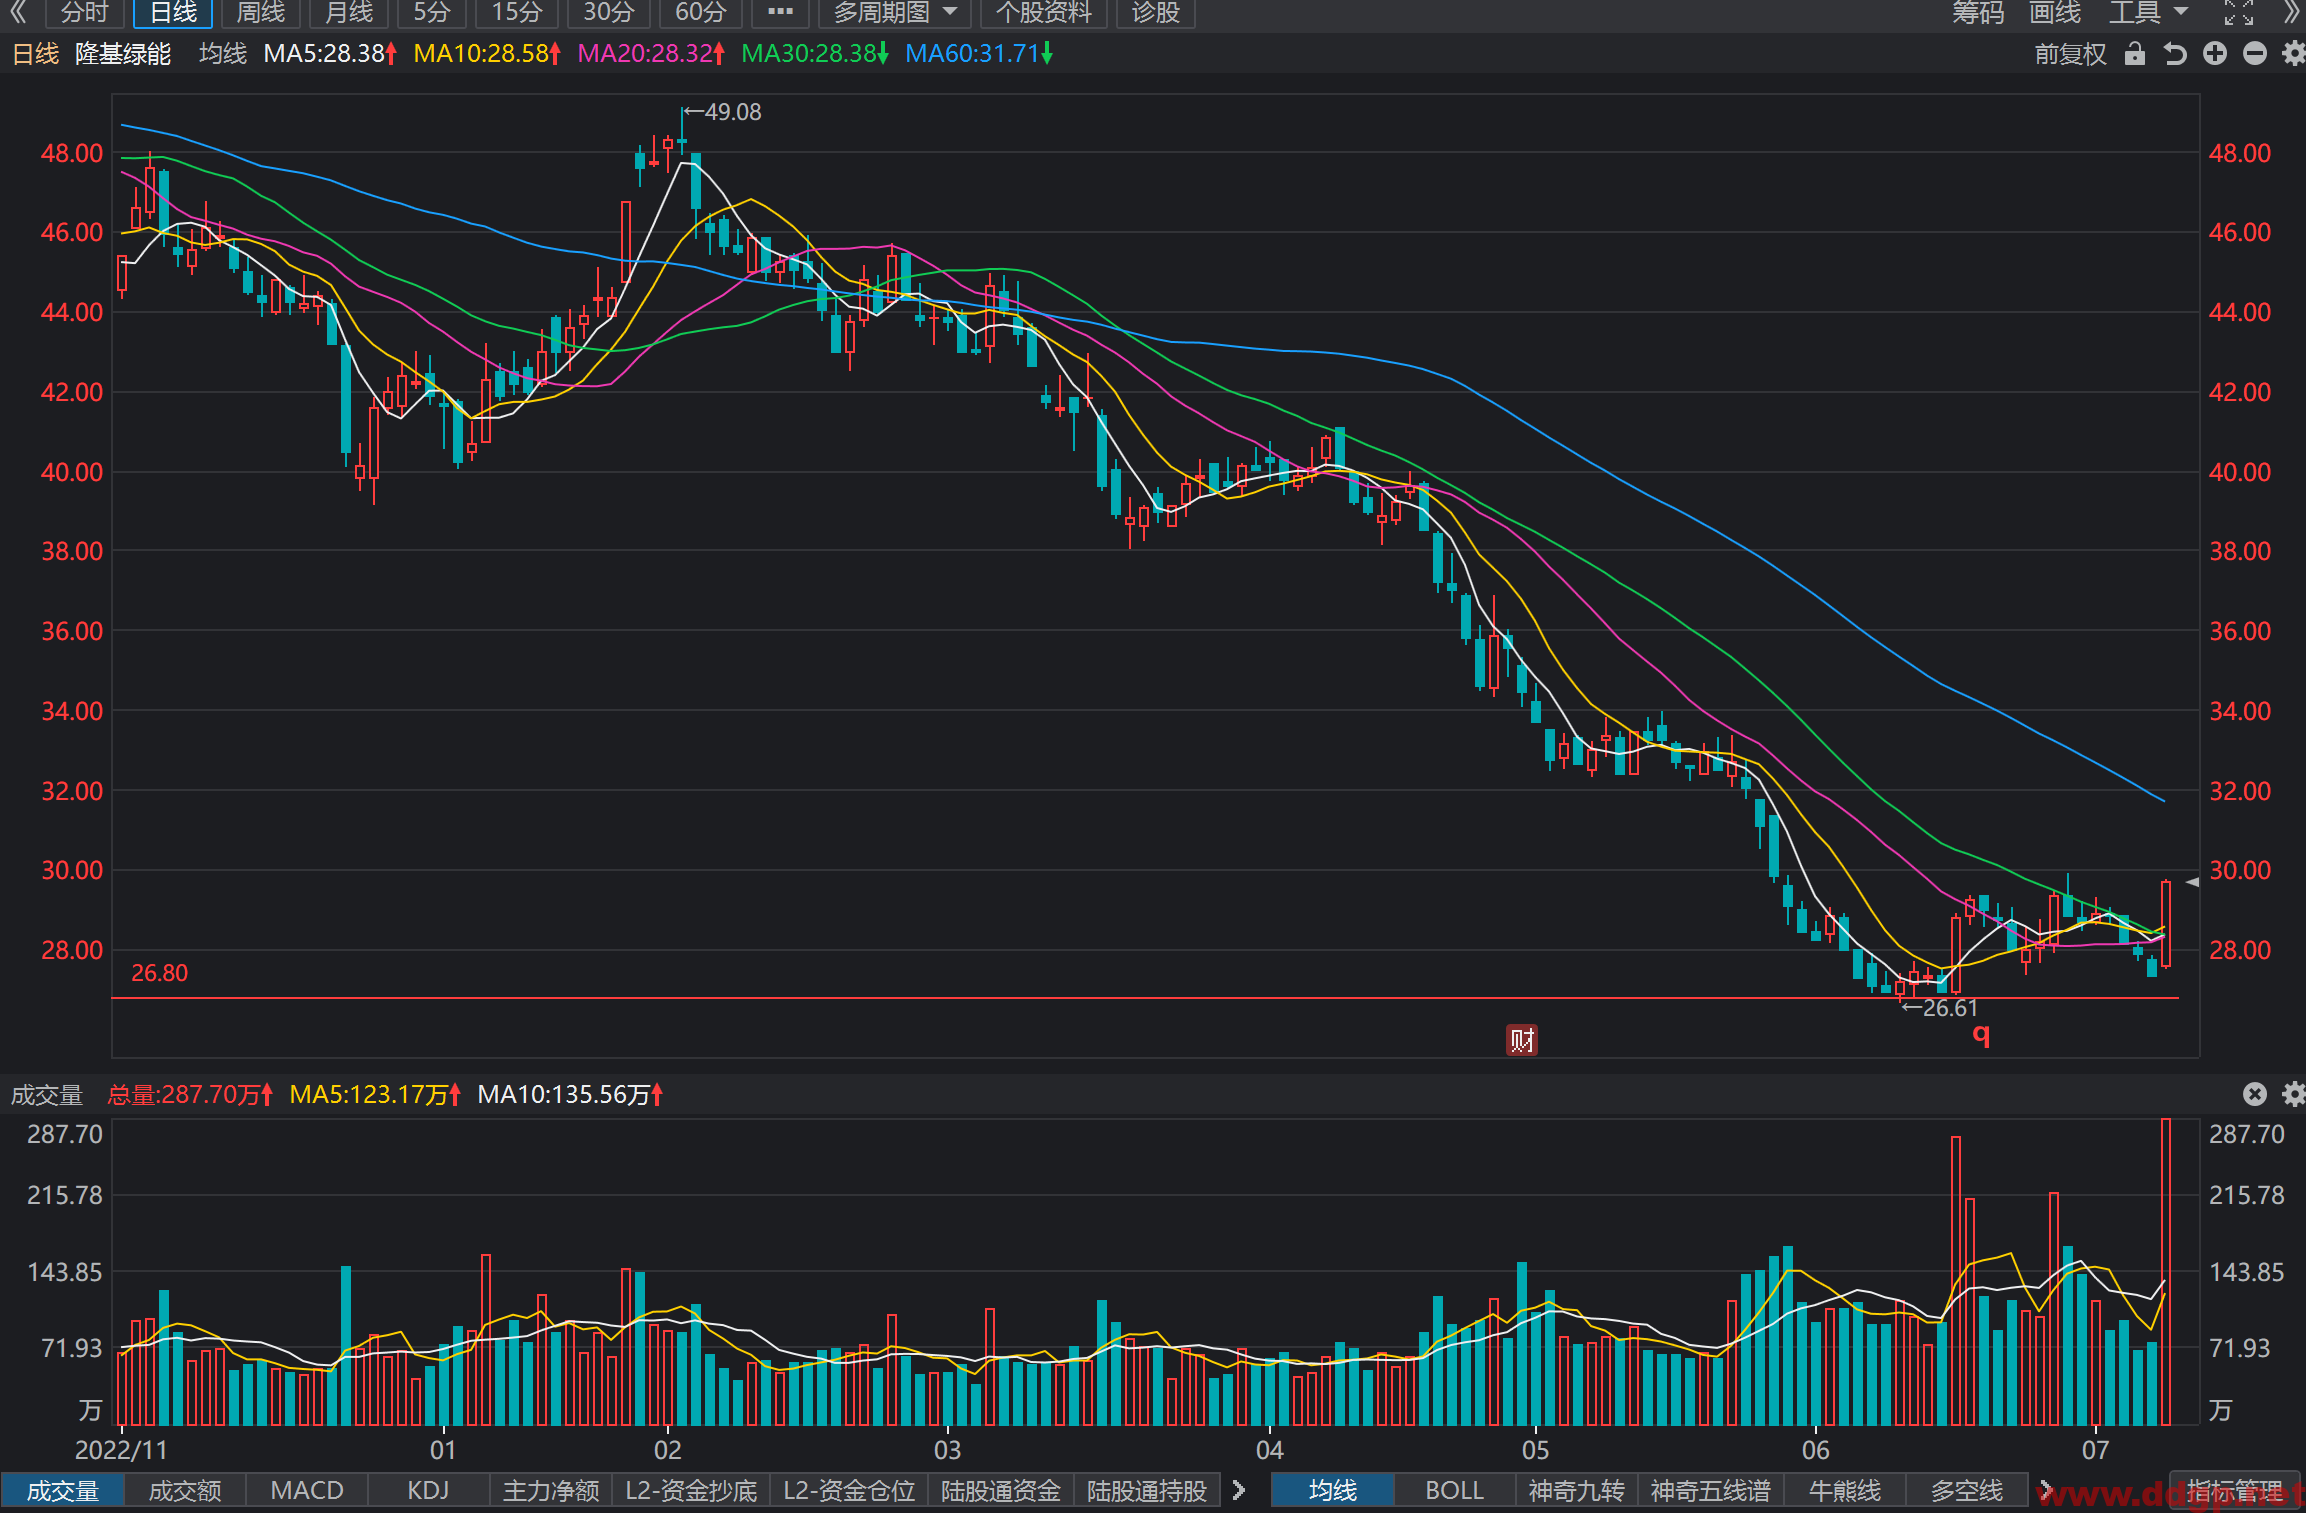Select 成交量 sub-indicator tab
This screenshot has width=2306, height=1513.
(x=62, y=1491)
